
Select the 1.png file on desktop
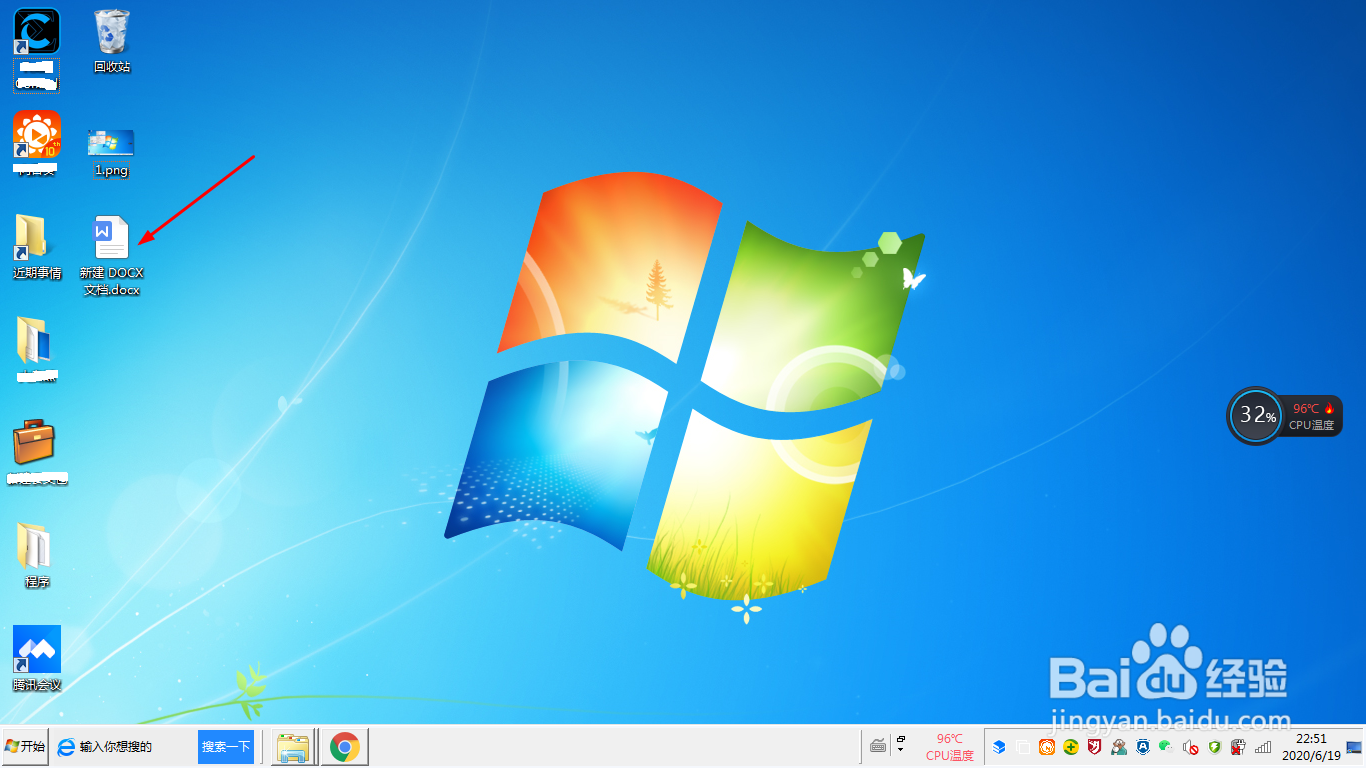111,152
